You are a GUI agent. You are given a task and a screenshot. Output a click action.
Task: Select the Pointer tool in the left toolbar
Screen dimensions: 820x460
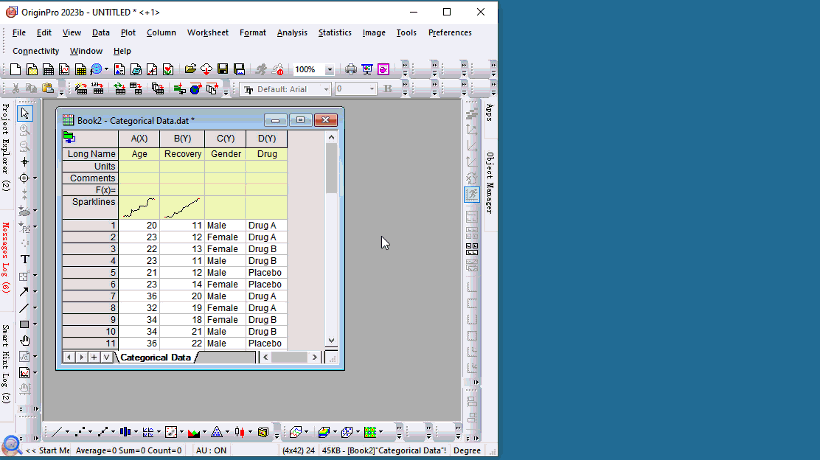pyautogui.click(x=25, y=113)
